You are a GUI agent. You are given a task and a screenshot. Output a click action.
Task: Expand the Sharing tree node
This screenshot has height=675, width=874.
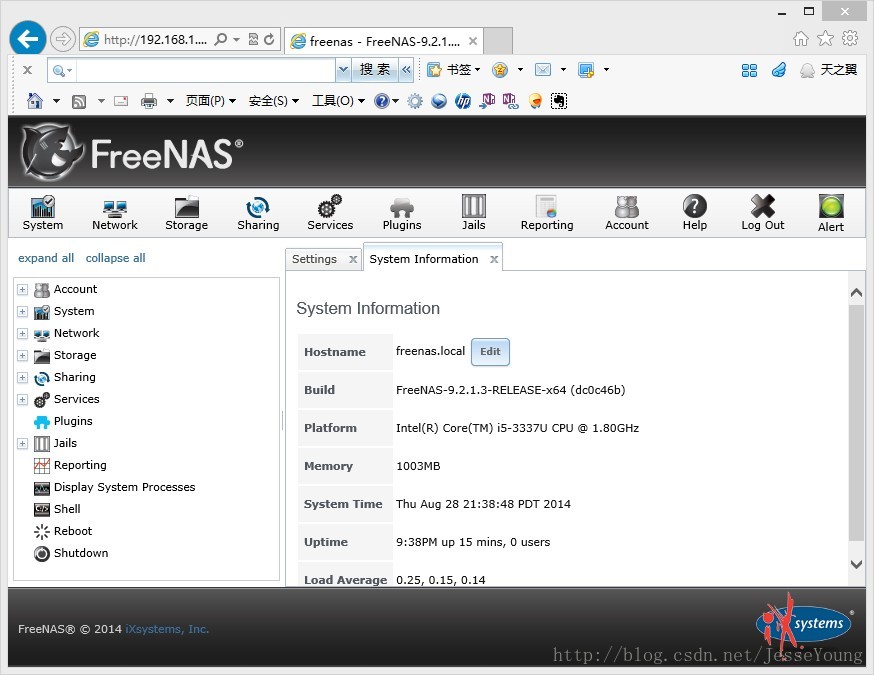[22, 377]
